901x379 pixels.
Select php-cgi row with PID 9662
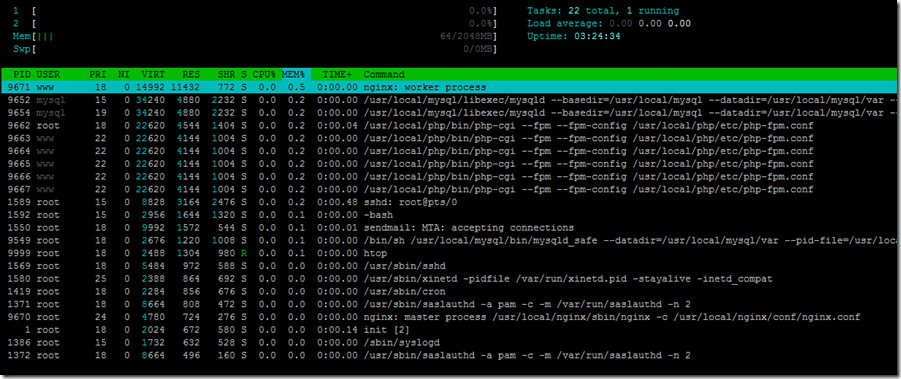[450, 126]
